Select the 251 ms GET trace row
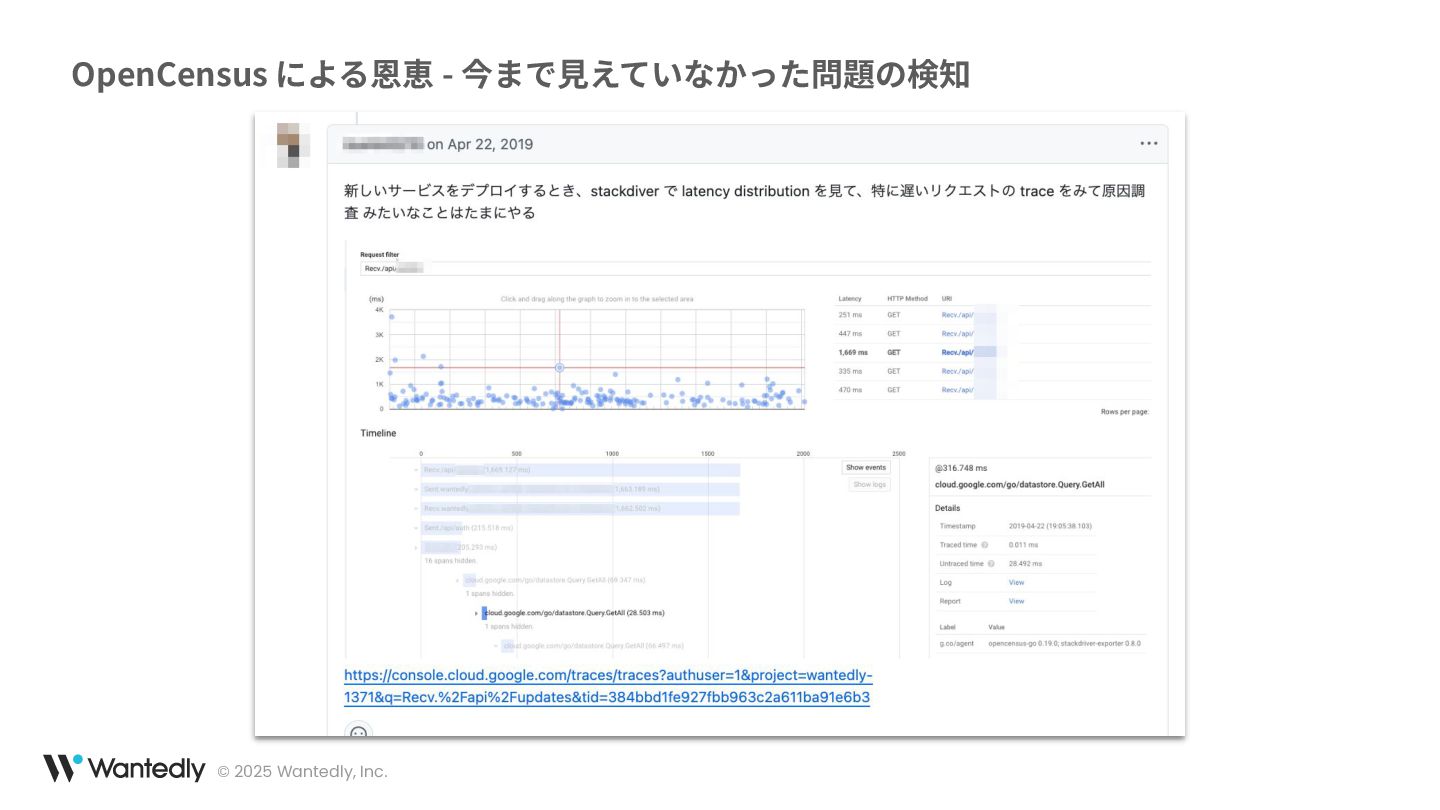 (x=993, y=315)
